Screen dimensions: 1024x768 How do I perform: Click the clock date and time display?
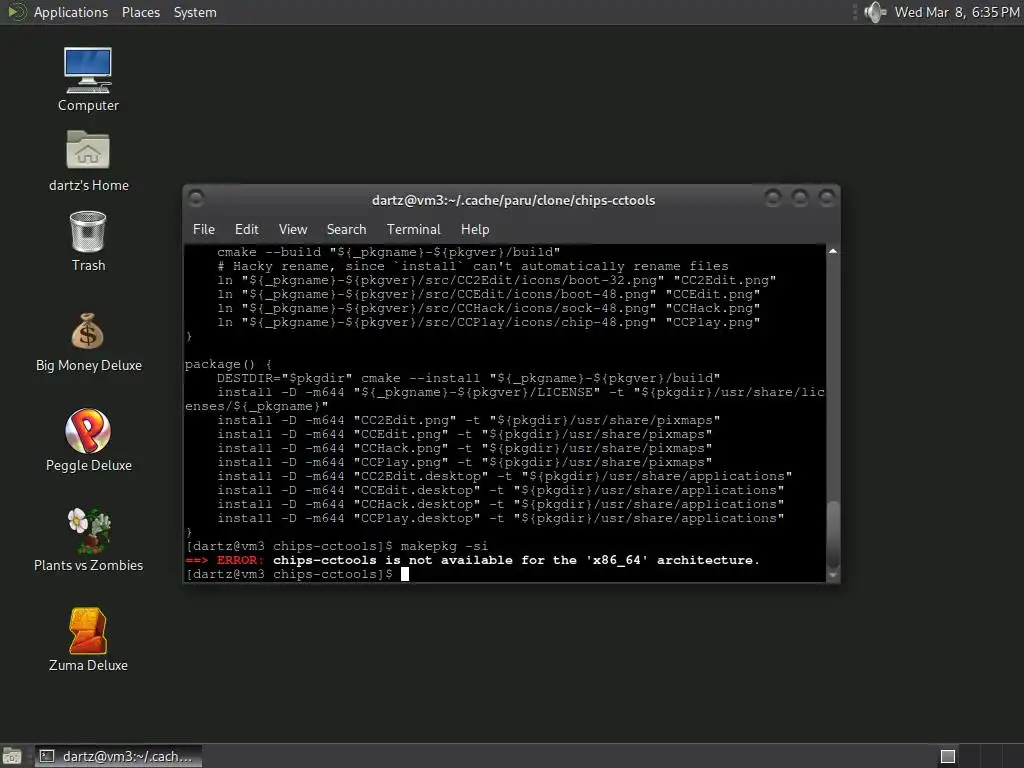[957, 12]
